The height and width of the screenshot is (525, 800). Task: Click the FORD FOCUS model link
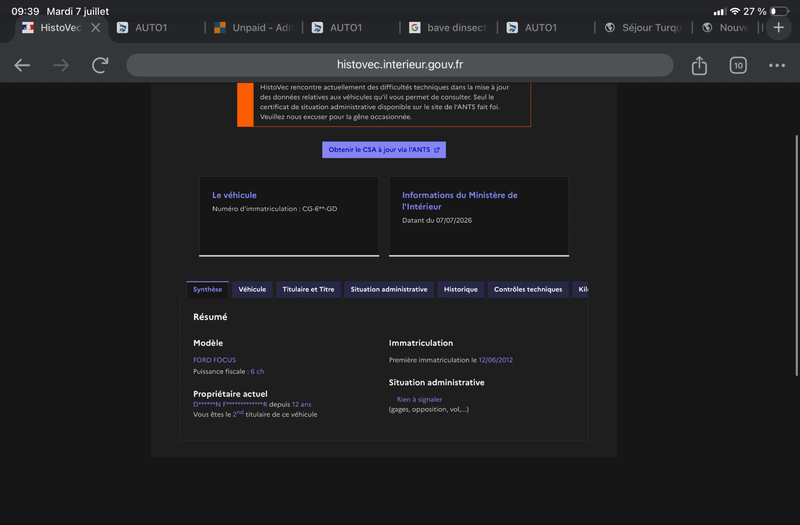214,360
